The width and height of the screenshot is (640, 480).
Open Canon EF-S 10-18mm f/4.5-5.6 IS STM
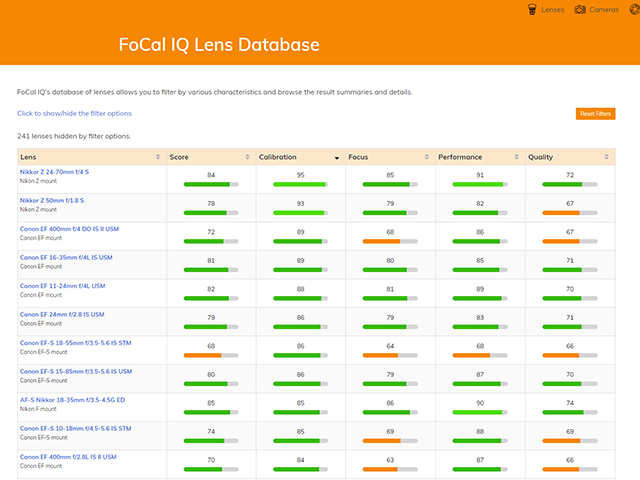tap(76, 429)
